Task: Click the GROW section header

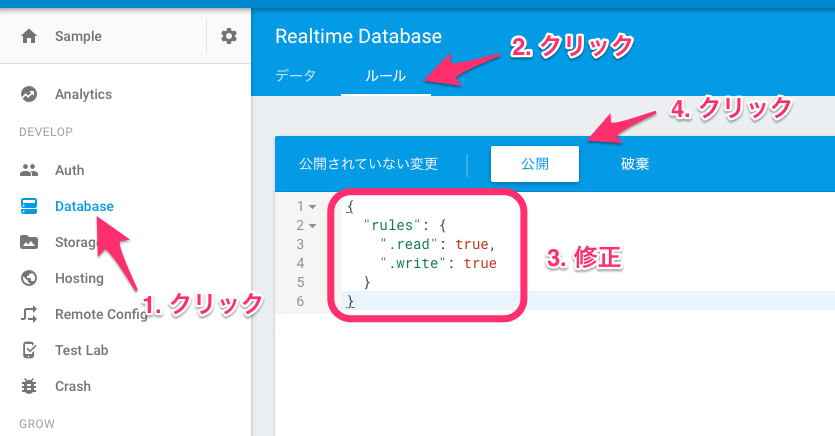Action: pyautogui.click(x=37, y=424)
